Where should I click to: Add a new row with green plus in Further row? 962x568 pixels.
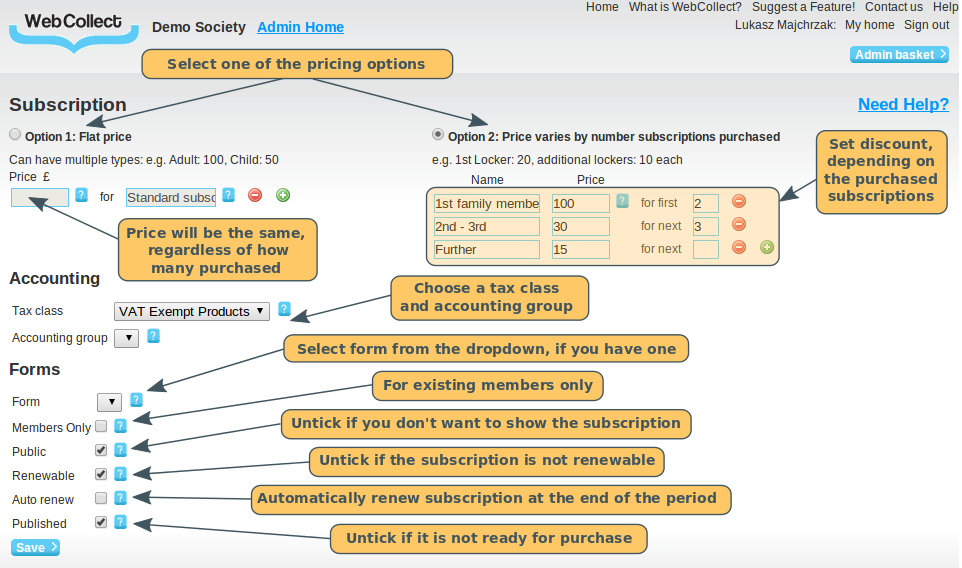766,248
